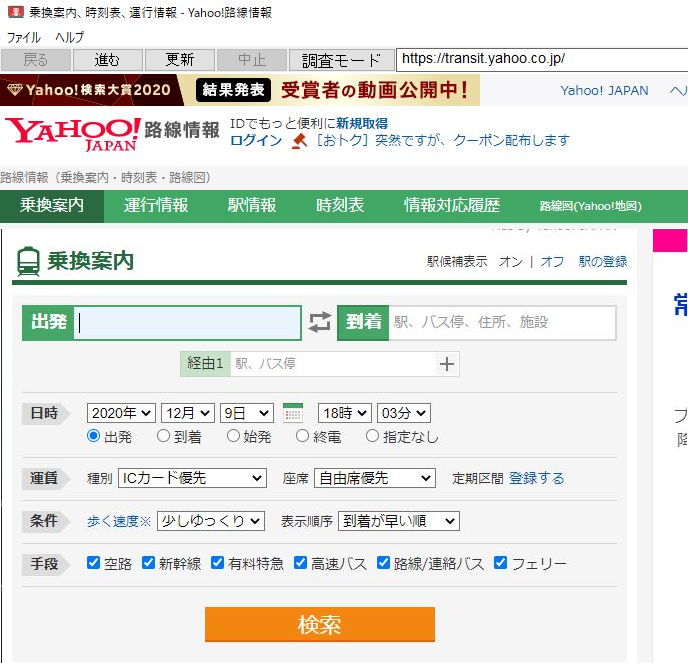Click the 到着 arrival input field
The image size is (688, 672).
[x=502, y=323]
